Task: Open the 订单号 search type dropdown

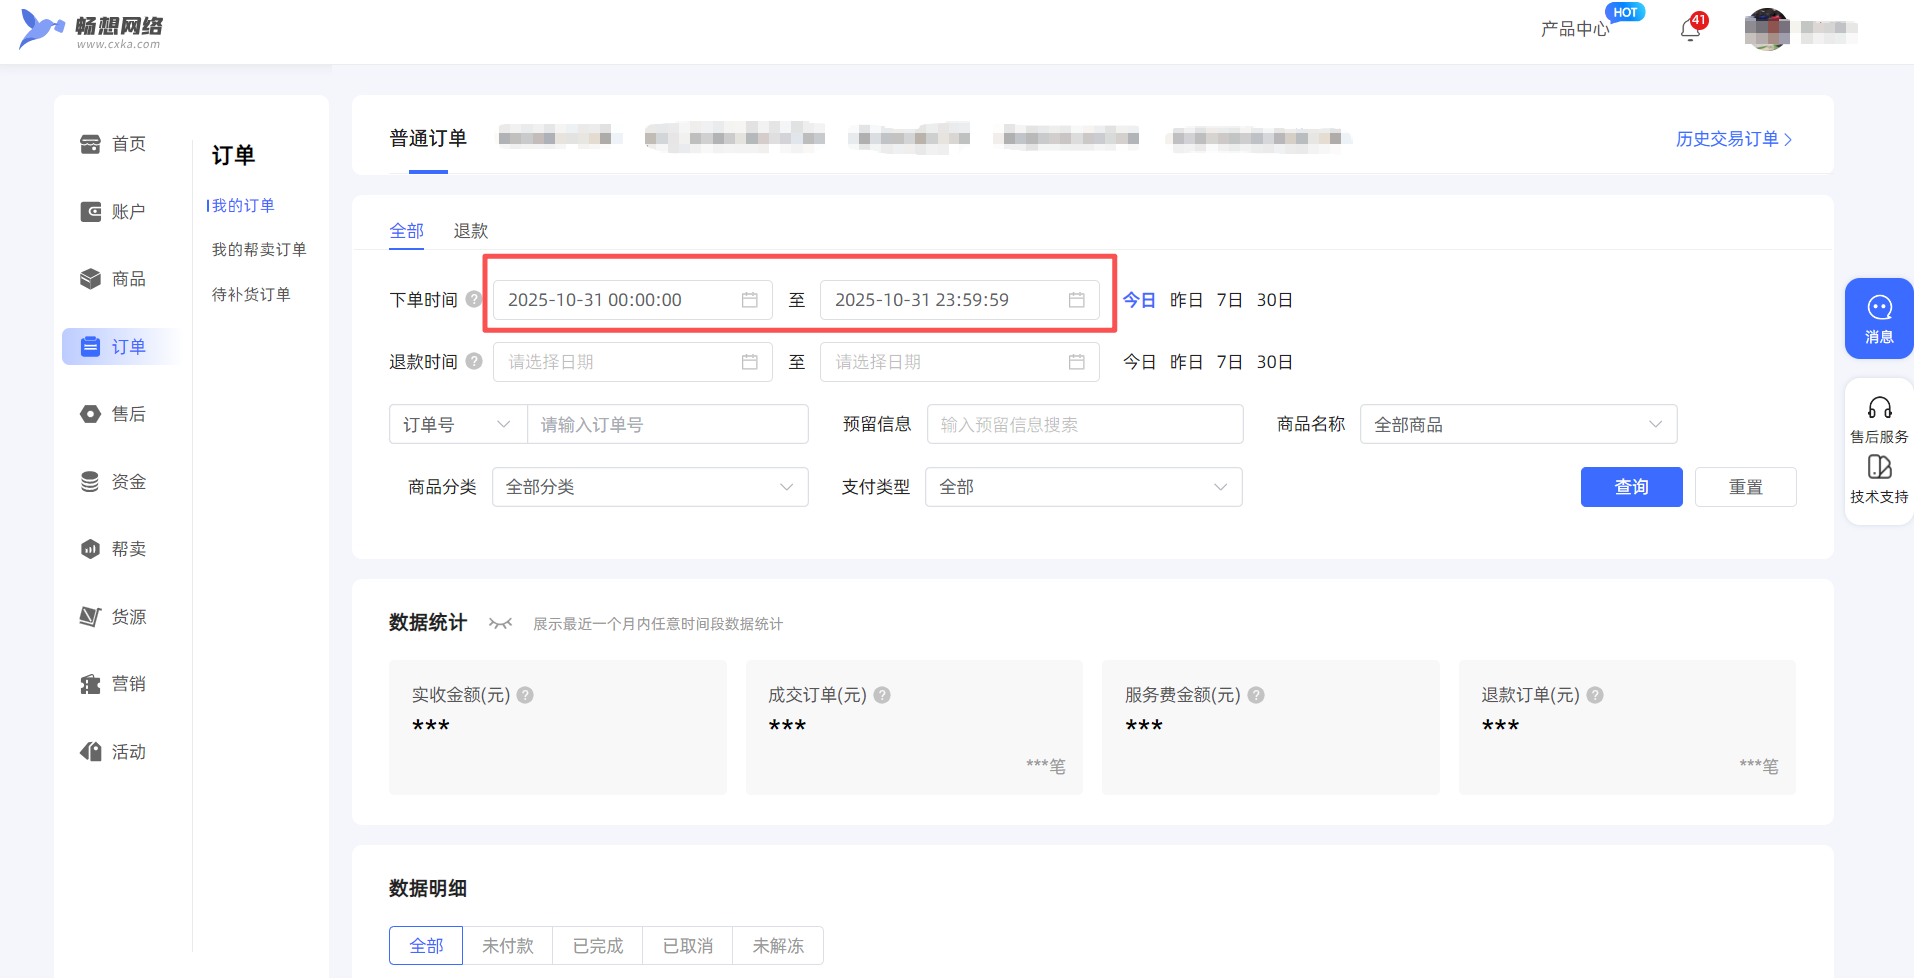Action: tap(457, 425)
